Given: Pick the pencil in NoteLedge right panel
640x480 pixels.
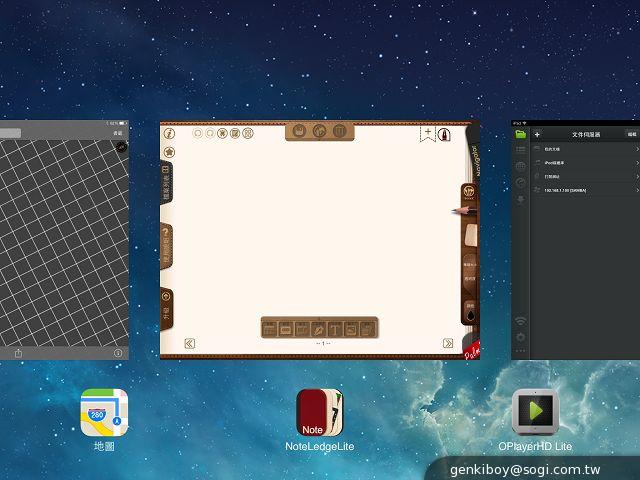Looking at the screenshot, I should tap(465, 211).
